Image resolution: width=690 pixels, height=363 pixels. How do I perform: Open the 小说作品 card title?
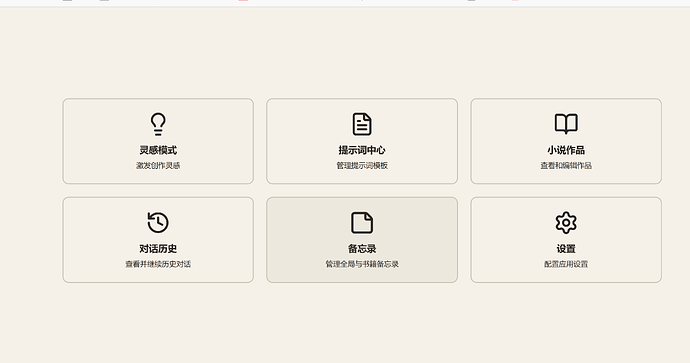point(566,150)
